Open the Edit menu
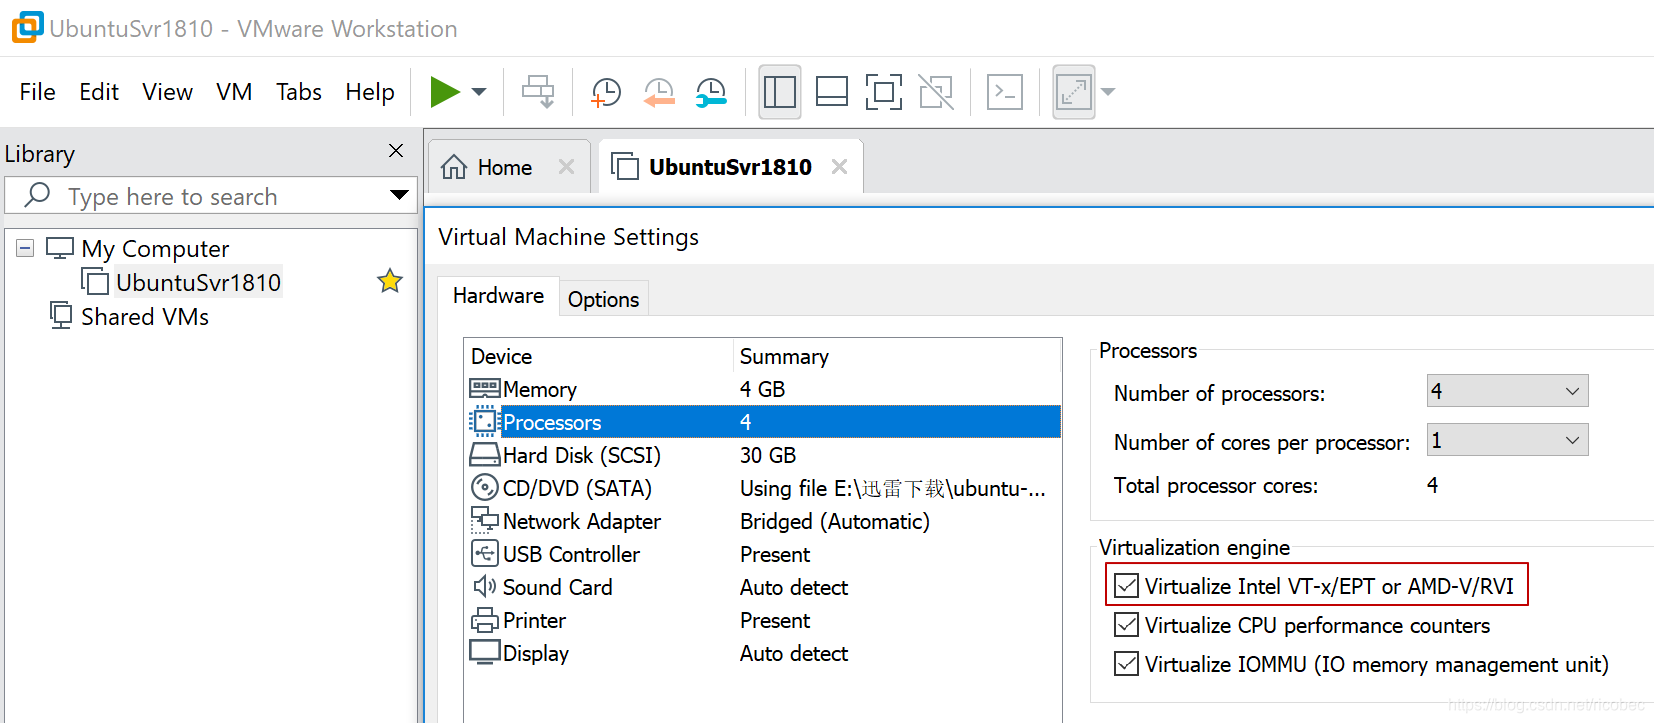 pos(99,92)
